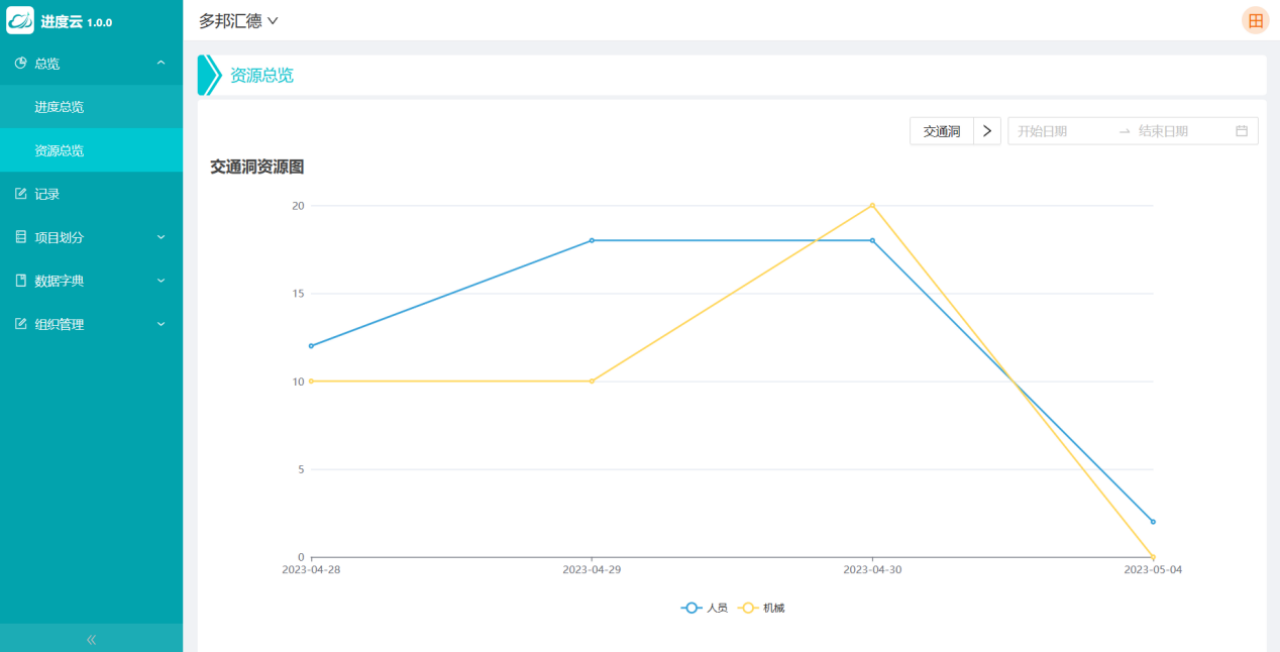Toggle the 机械 legend series

click(761, 608)
